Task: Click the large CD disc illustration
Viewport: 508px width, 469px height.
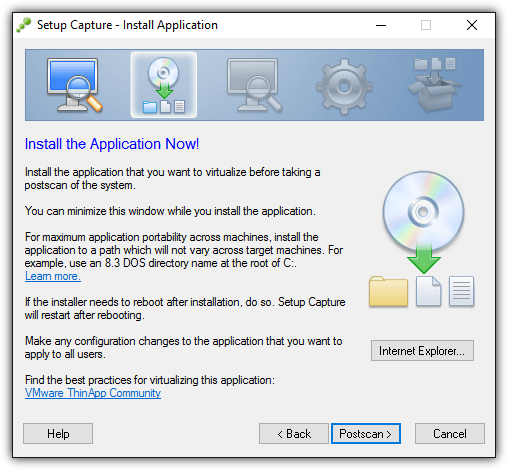Action: coord(423,211)
